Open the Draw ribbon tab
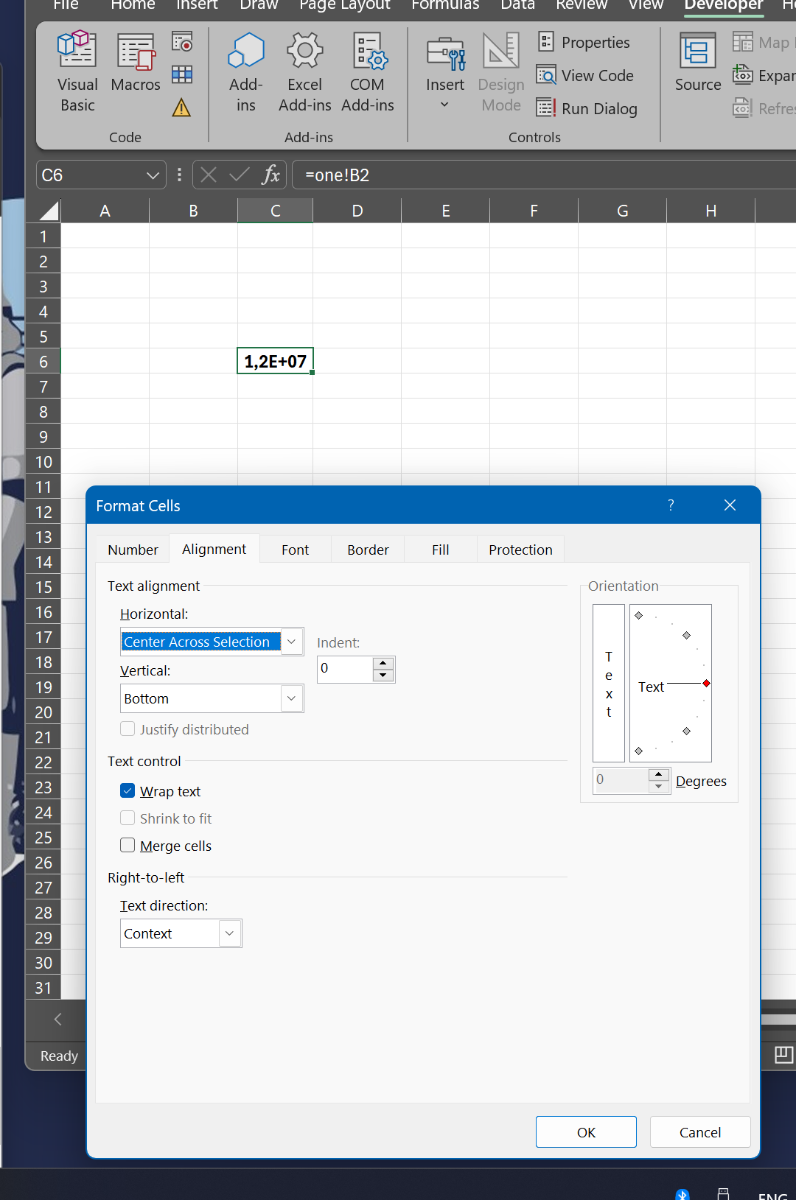 click(259, 5)
